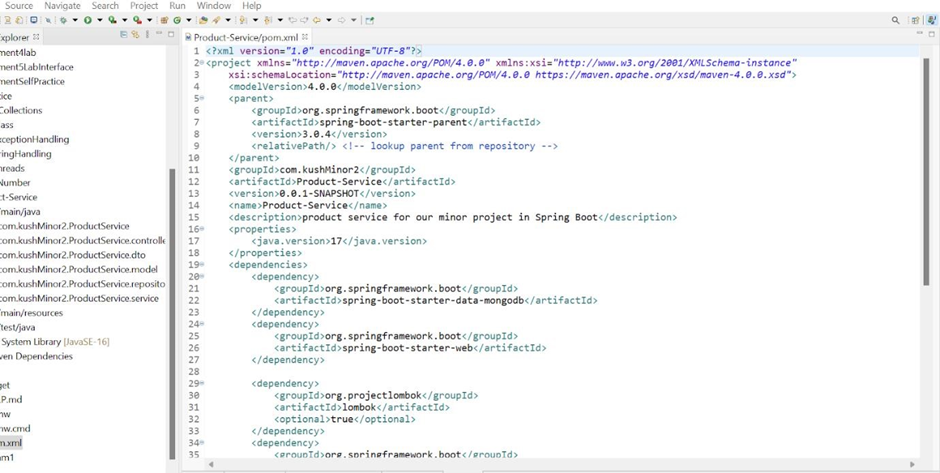Click the green Run button in toolbar
This screenshot has height=473, width=940.
coord(87,20)
